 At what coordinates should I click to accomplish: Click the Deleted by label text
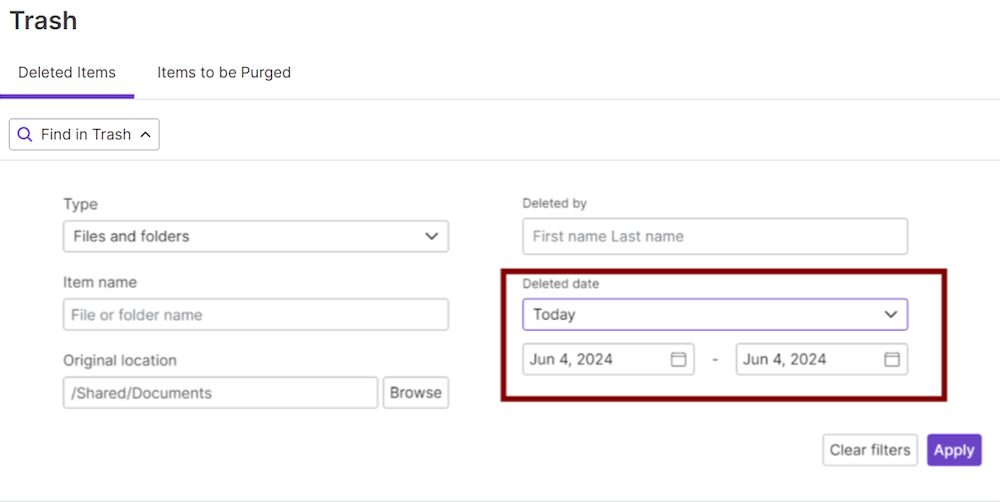click(x=554, y=203)
